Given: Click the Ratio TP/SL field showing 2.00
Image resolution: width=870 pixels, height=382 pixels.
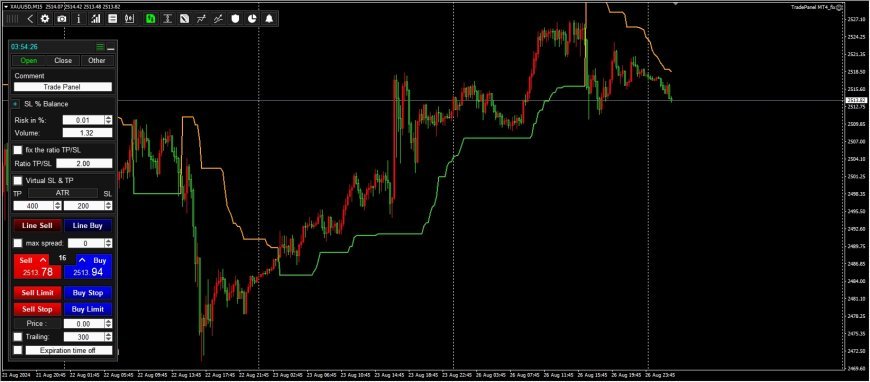Looking at the screenshot, I should (84, 164).
